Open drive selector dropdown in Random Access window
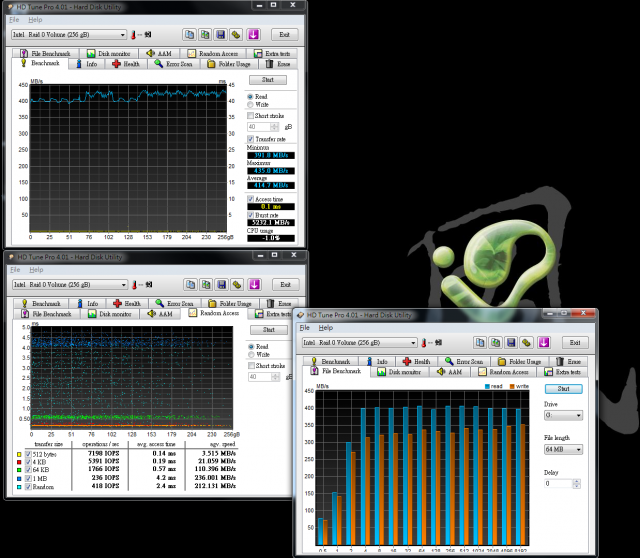 (x=70, y=285)
